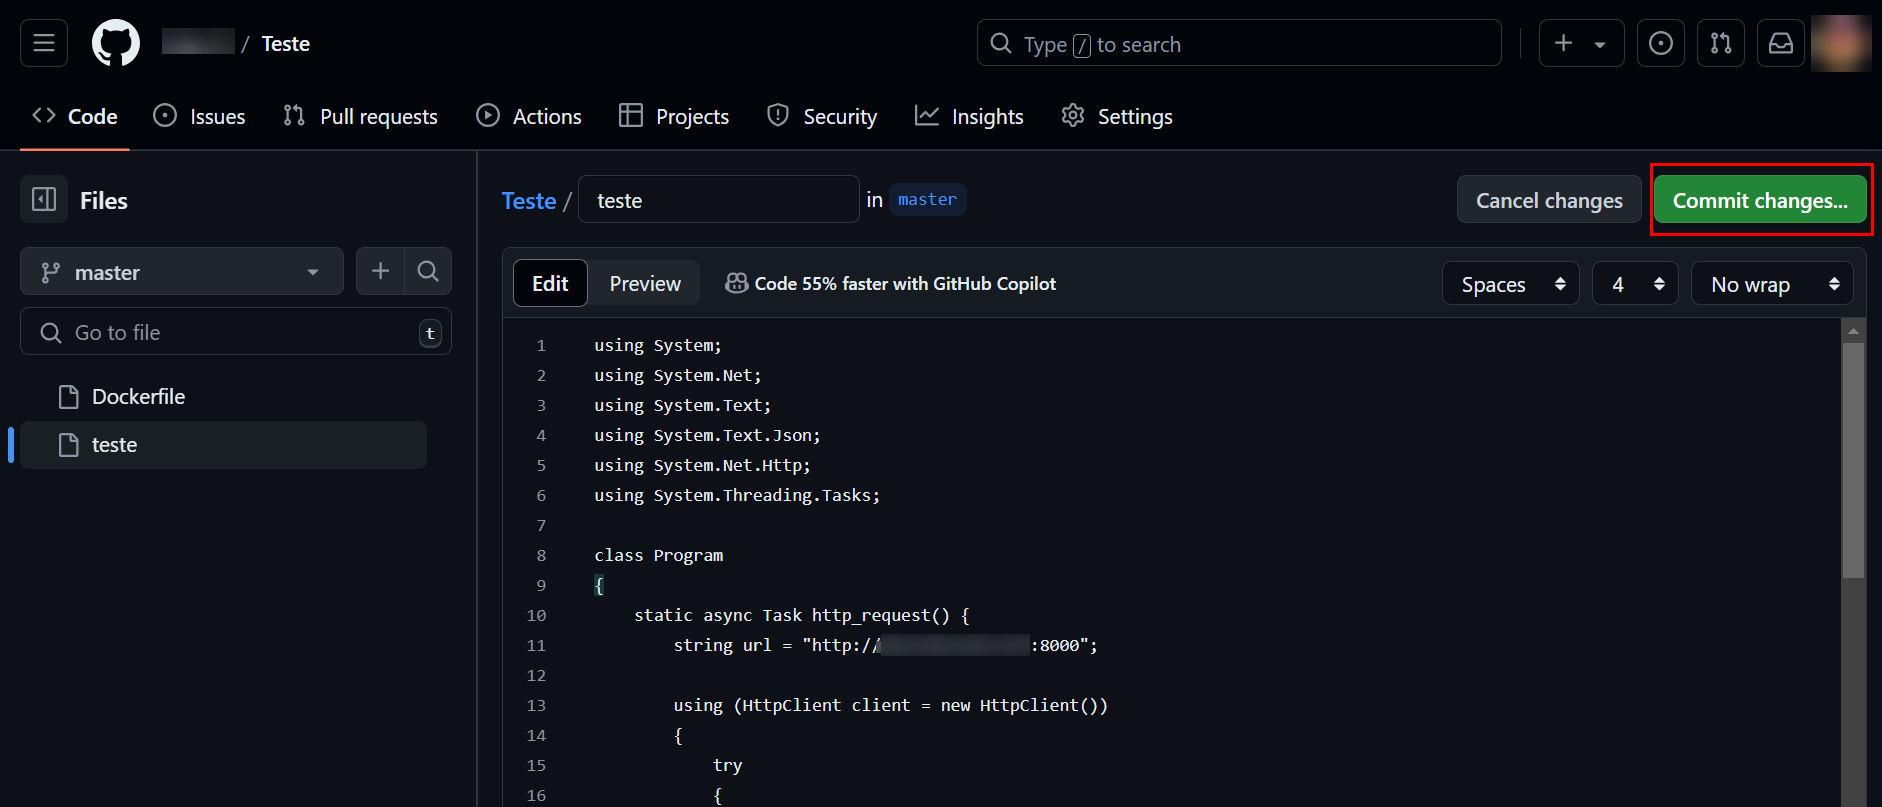Select the Edit mode toggle
Image resolution: width=1882 pixels, height=807 pixels.
point(550,284)
